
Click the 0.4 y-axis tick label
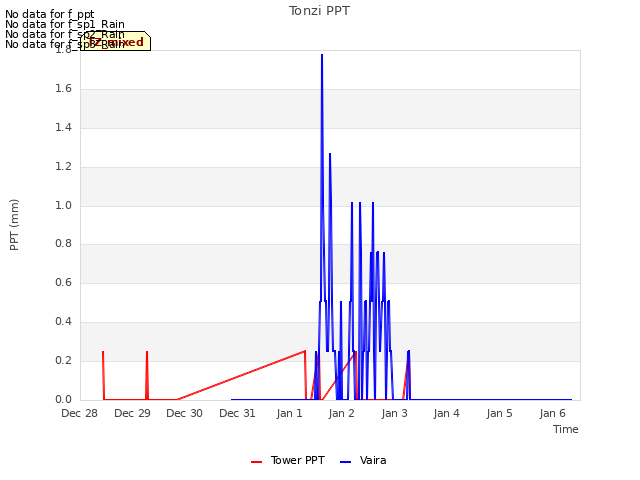[x=64, y=322]
